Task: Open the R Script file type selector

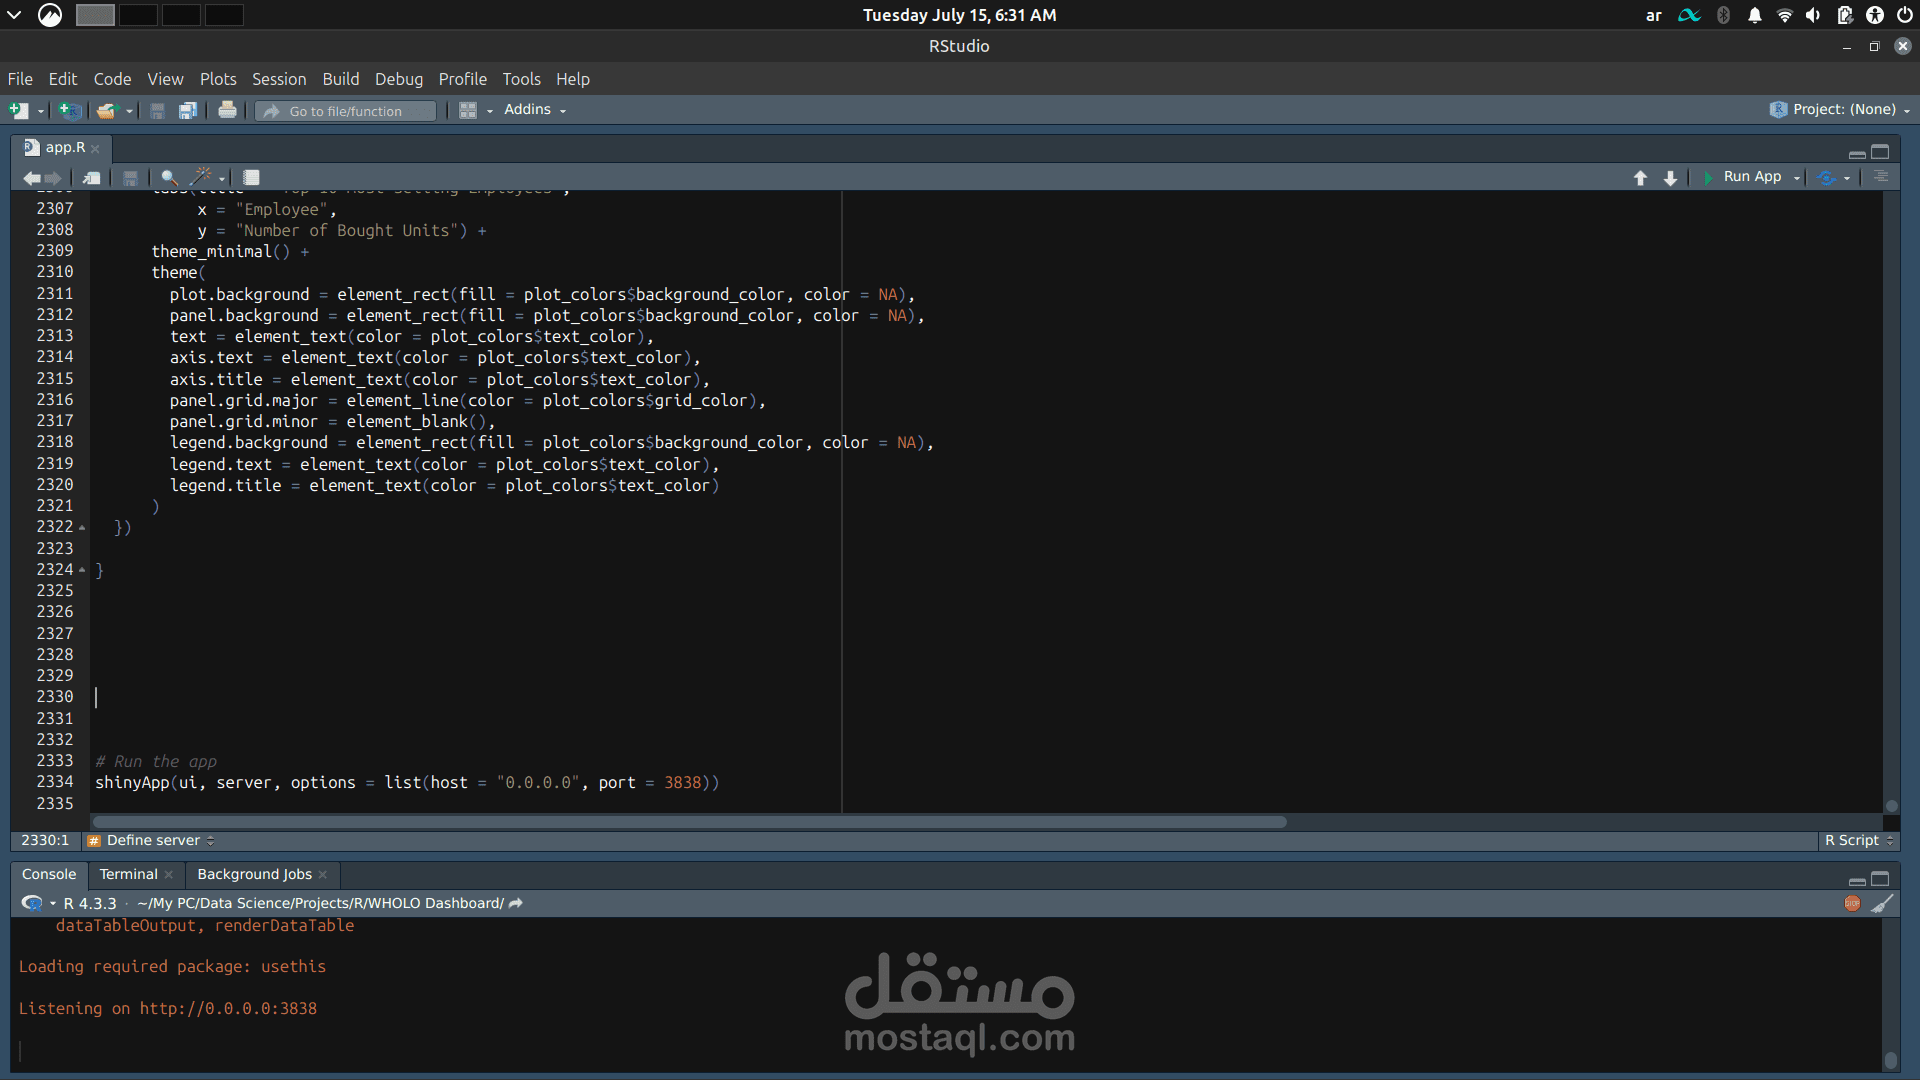Action: pos(1858,840)
